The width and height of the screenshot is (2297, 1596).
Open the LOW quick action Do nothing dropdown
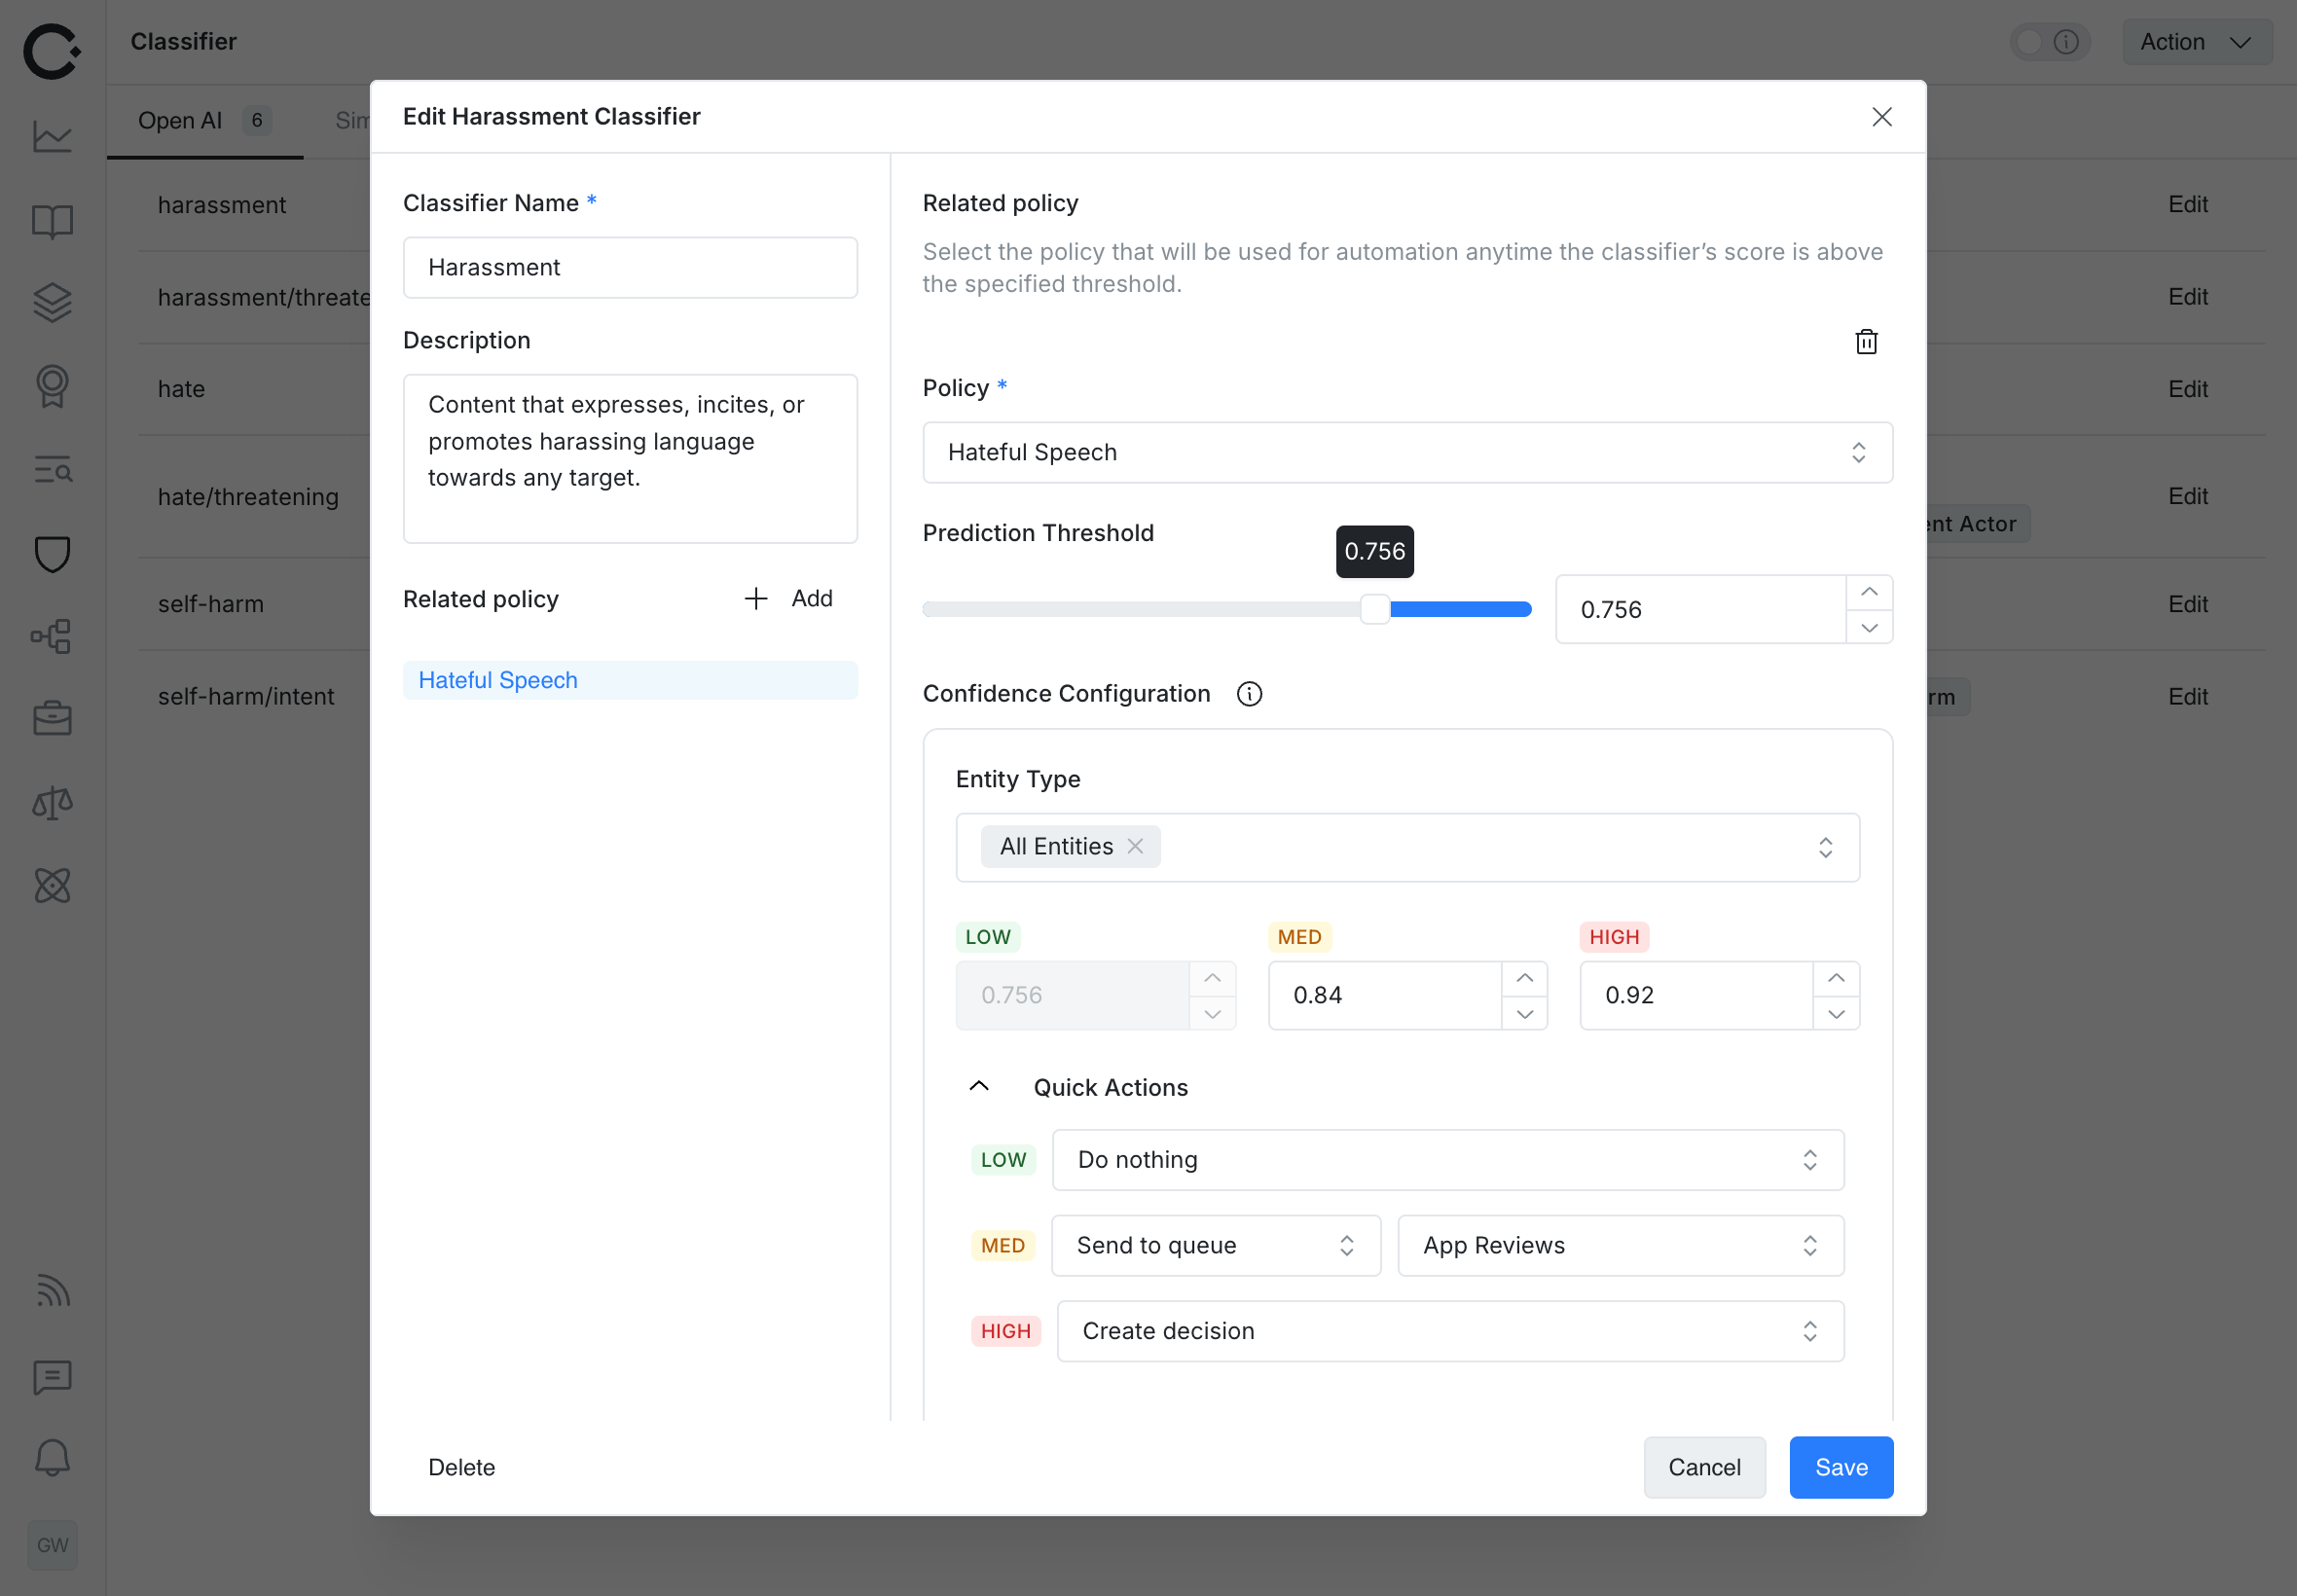(1447, 1160)
